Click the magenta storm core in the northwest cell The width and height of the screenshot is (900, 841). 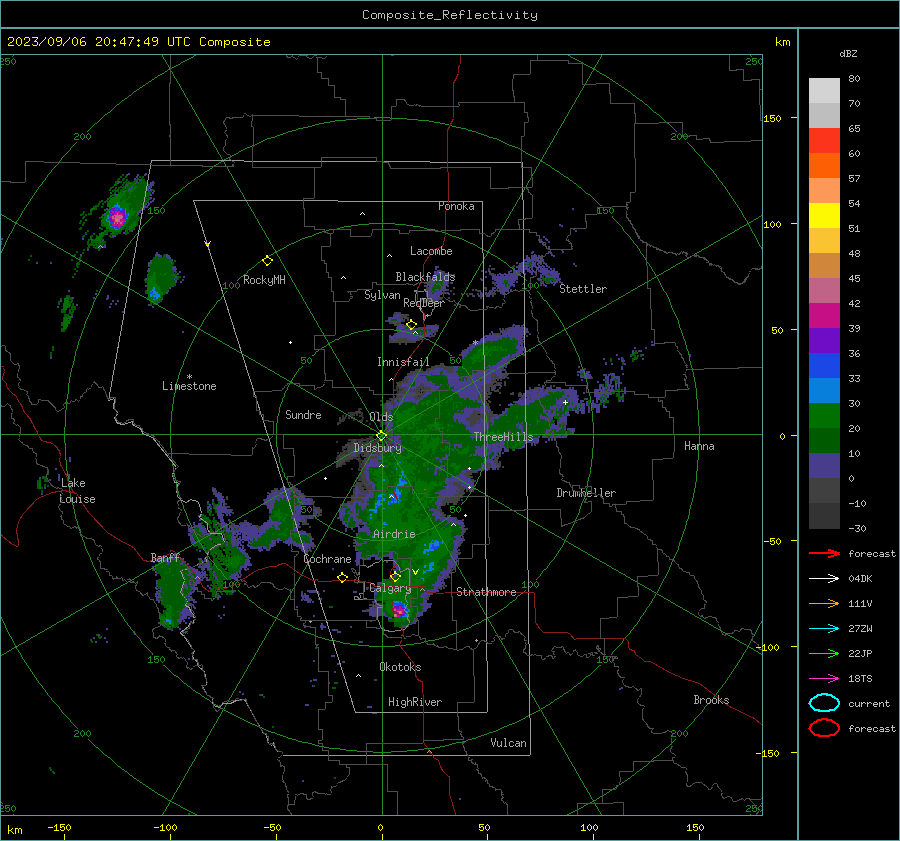(117, 218)
